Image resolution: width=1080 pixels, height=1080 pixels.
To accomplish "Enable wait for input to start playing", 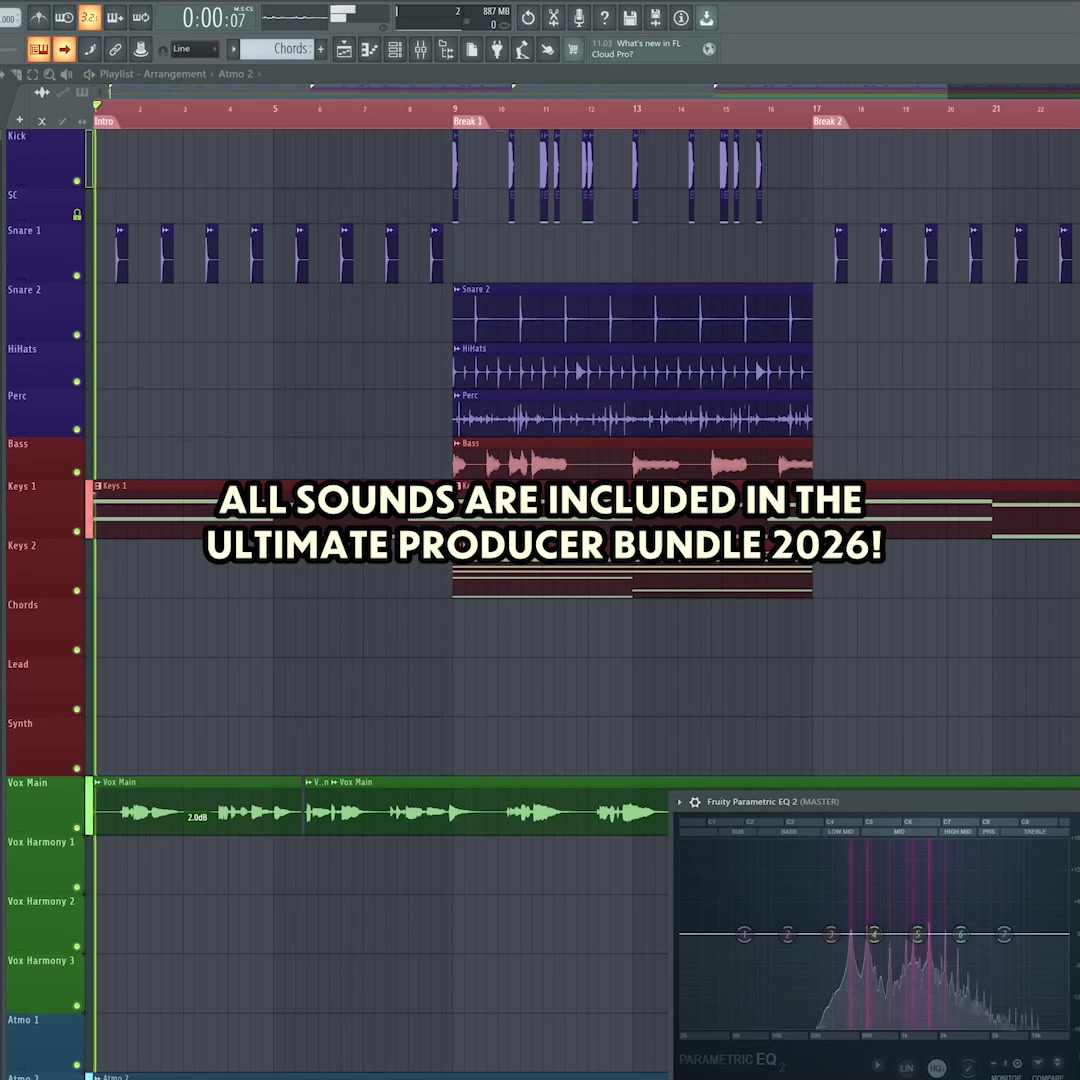I will tap(64, 17).
